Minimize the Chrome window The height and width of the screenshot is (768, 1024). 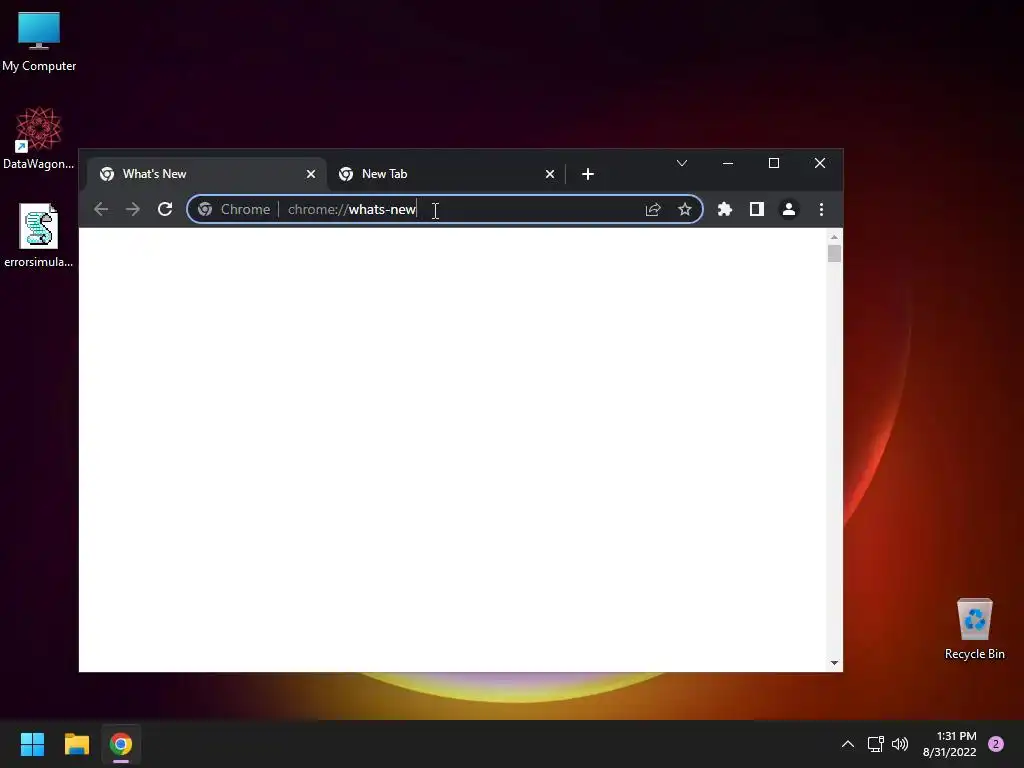coord(728,163)
